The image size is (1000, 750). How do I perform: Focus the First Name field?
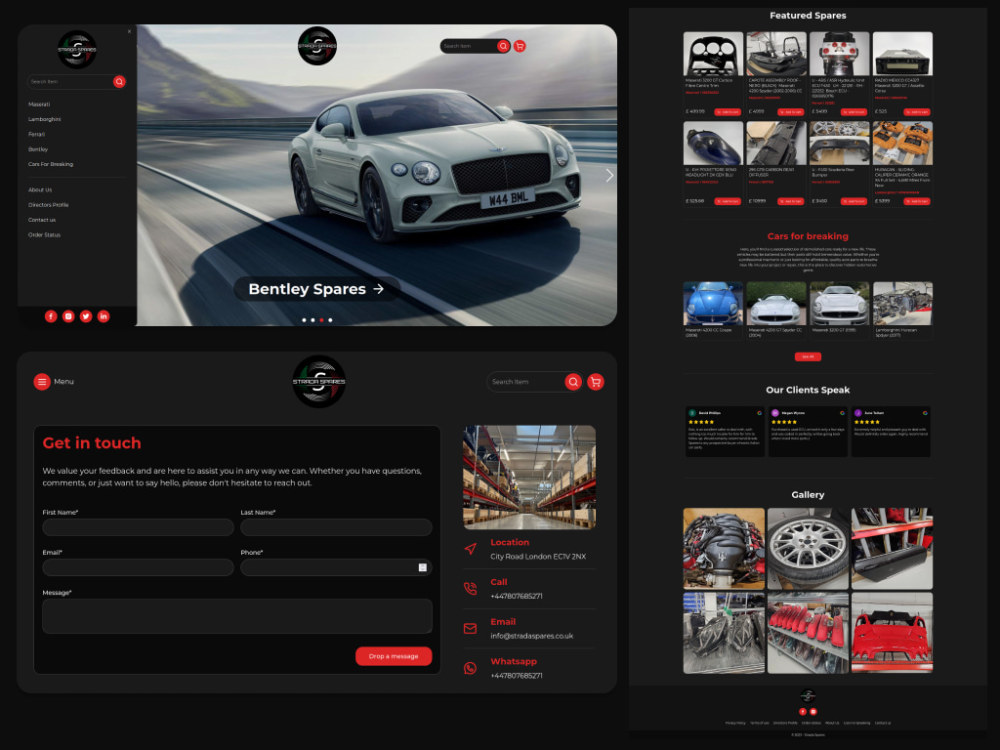tap(138, 527)
